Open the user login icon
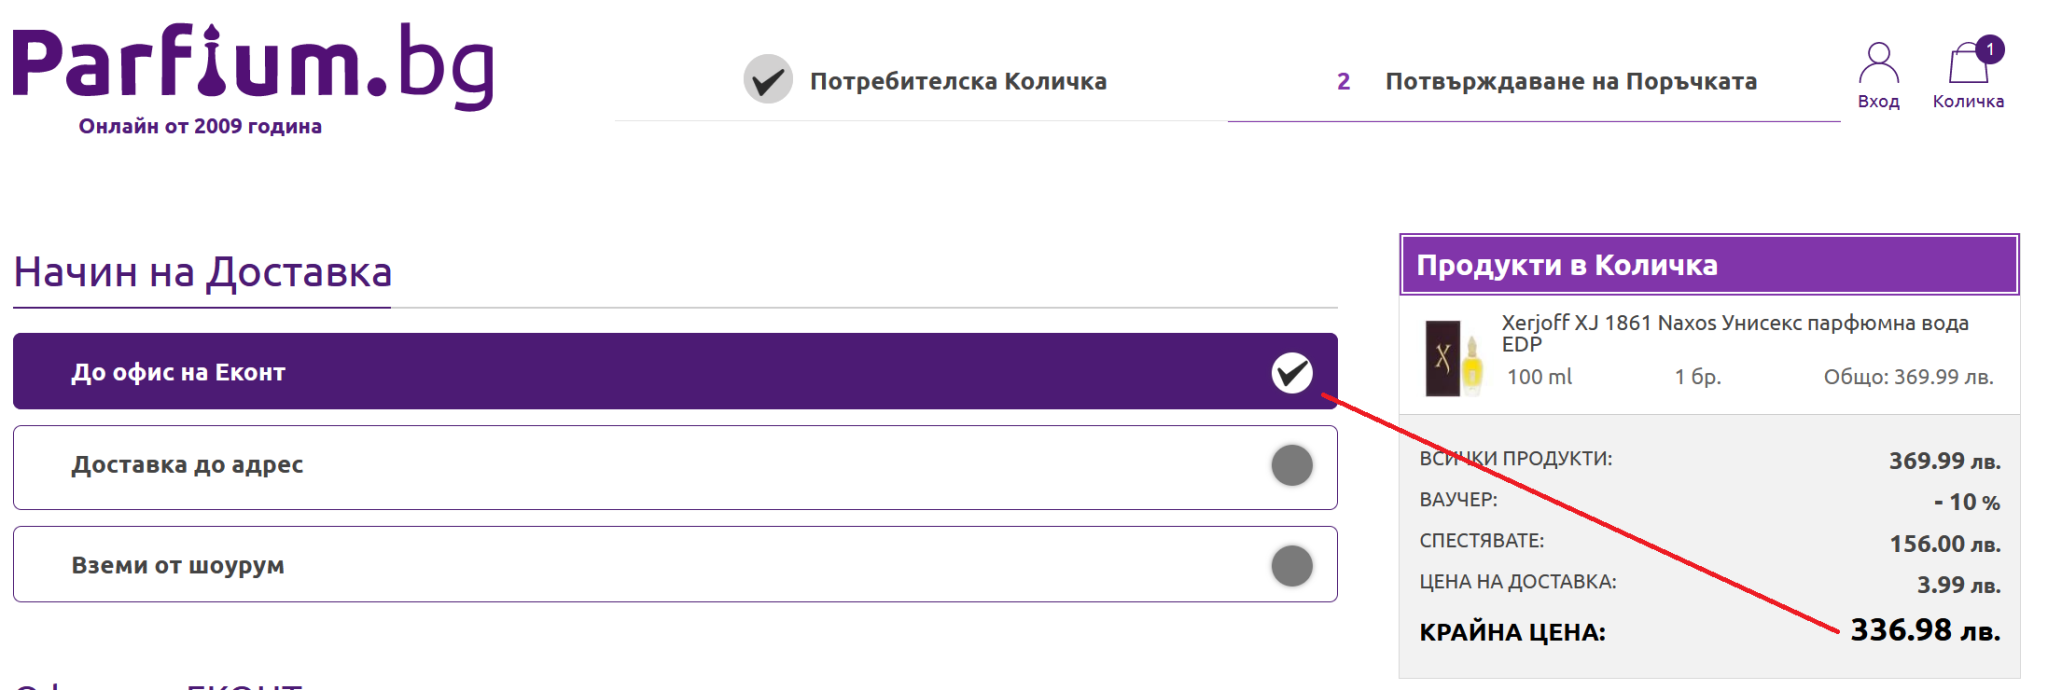Screen dimensions: 2048x690 coord(1878,63)
